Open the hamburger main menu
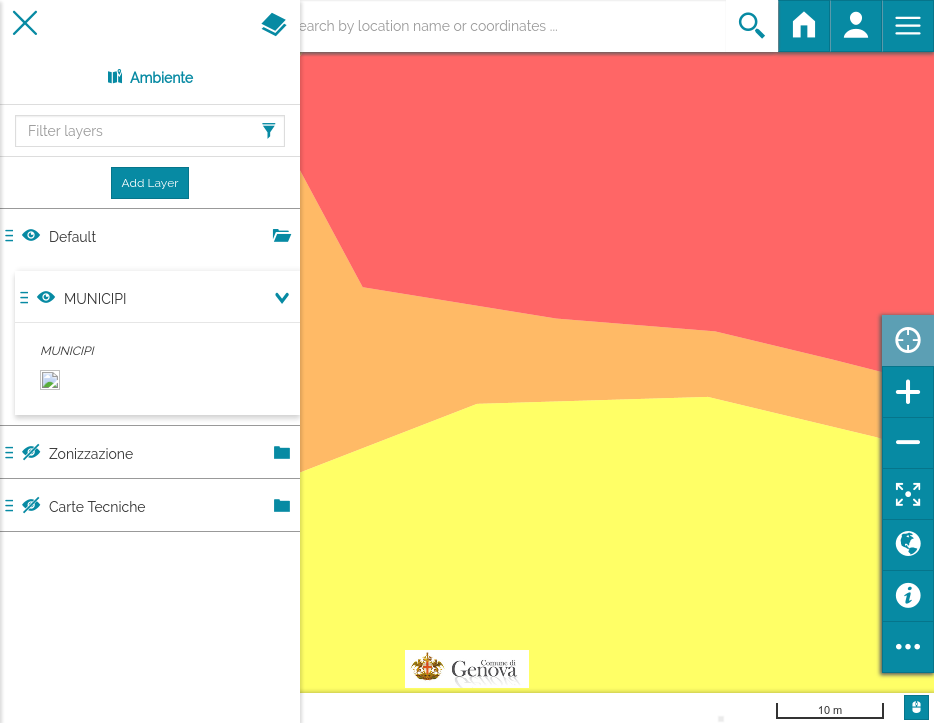The height and width of the screenshot is (723, 934). click(x=908, y=26)
